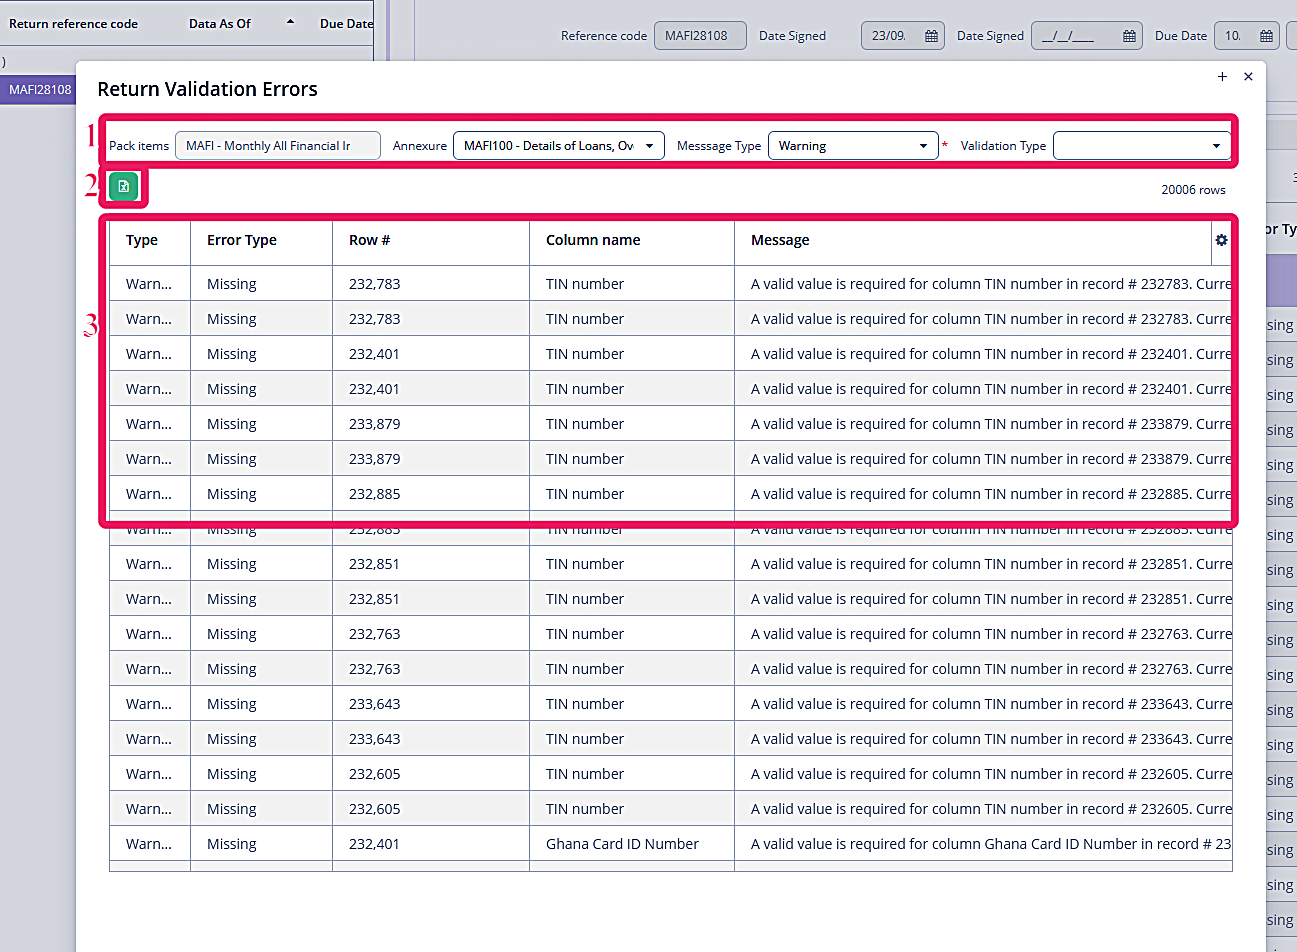
Task: Open calendar picker beside the 23/09 date
Action: [930, 35]
